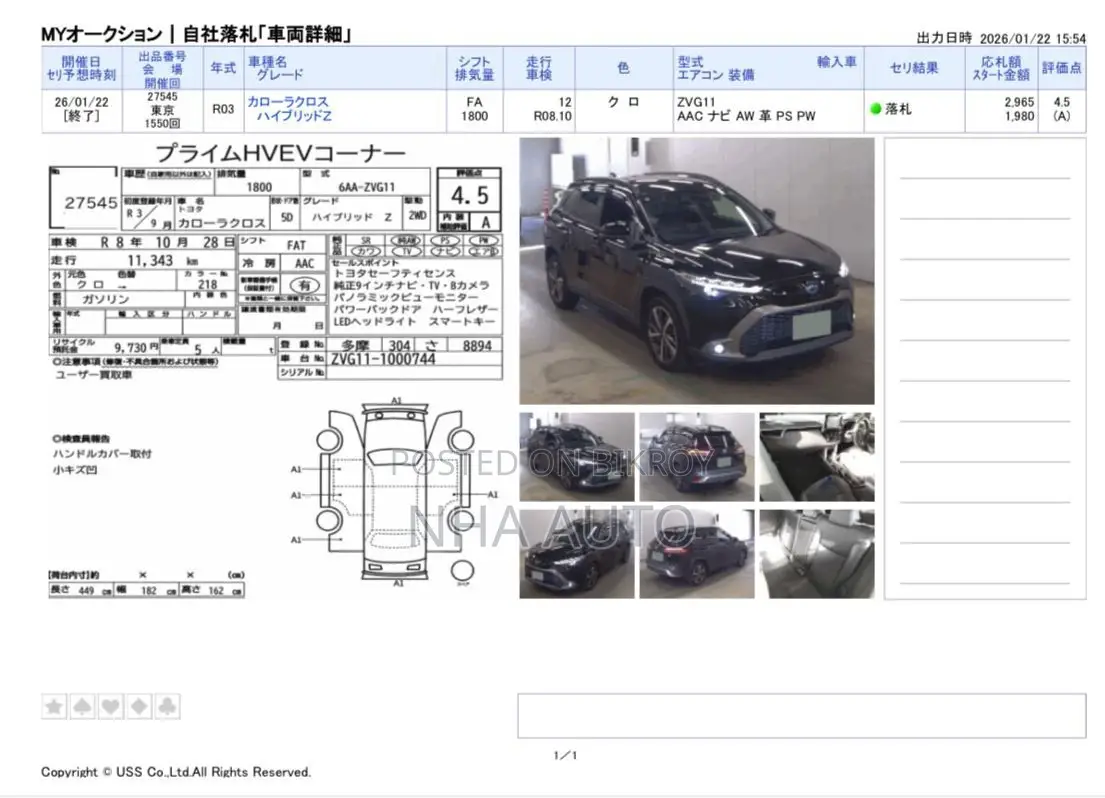Viewport: 1105px width, 798px height.
Task: Click the FA 1800 shift cell
Action: point(474,109)
